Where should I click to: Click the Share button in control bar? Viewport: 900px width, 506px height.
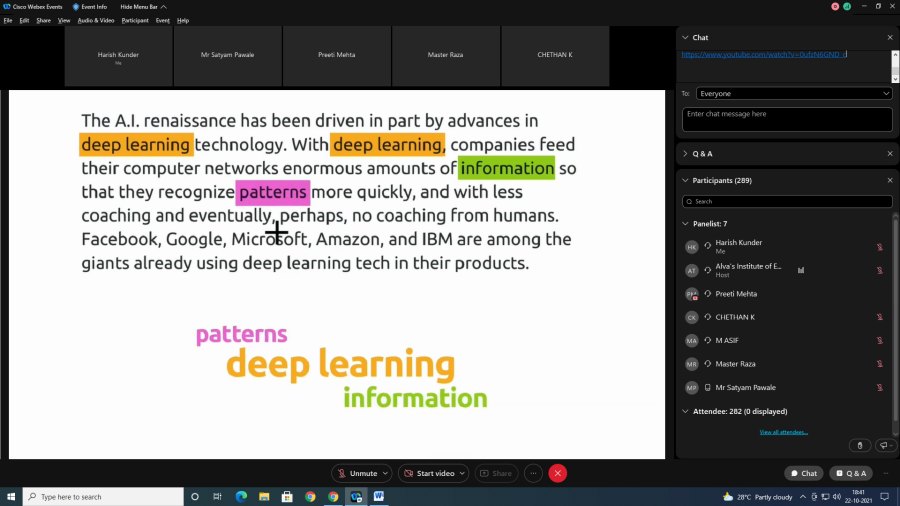pos(496,473)
